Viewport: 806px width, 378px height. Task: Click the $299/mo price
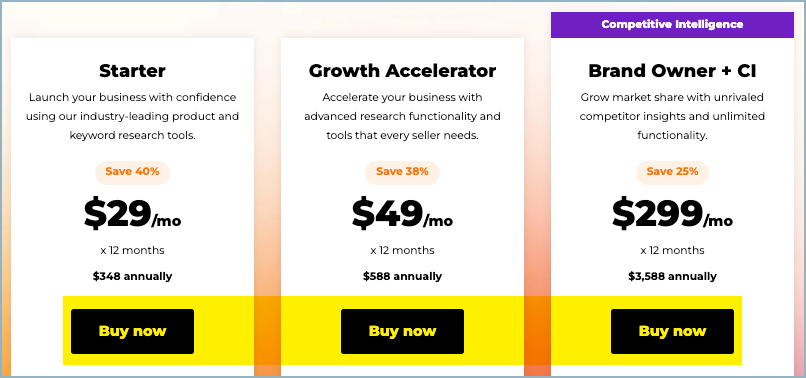[x=672, y=213]
